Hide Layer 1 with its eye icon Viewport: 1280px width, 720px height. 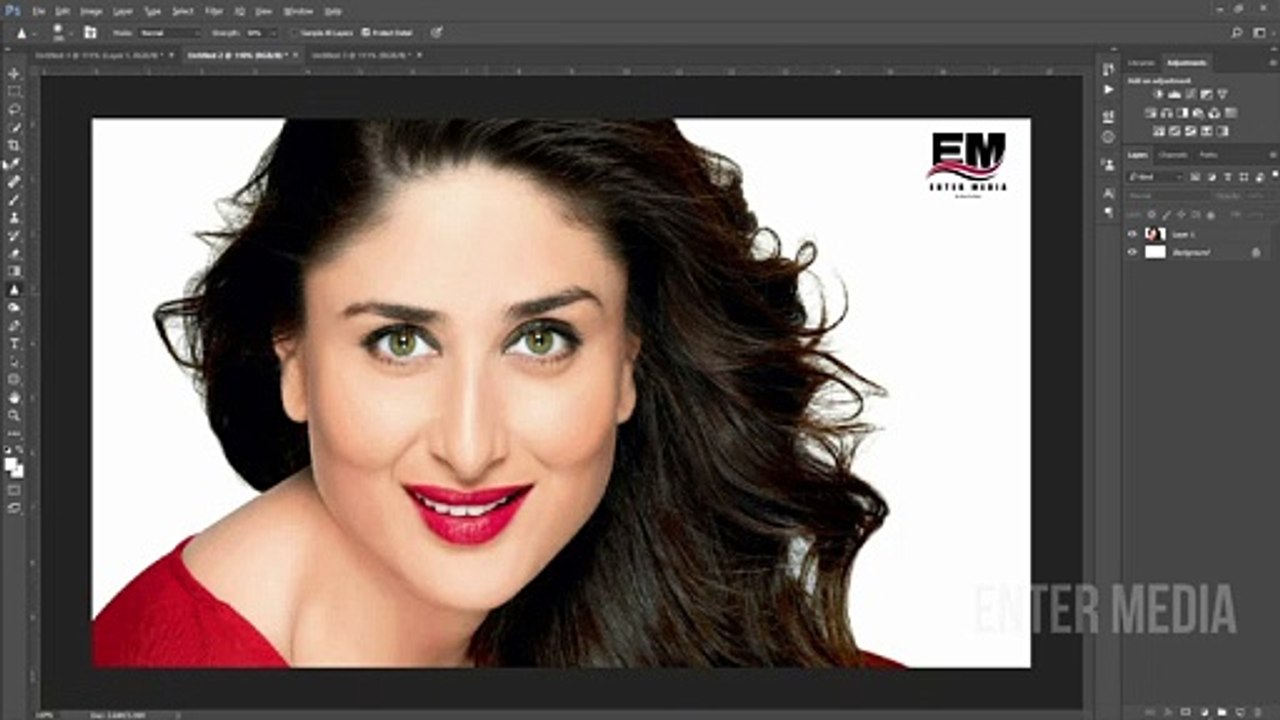pyautogui.click(x=1132, y=234)
